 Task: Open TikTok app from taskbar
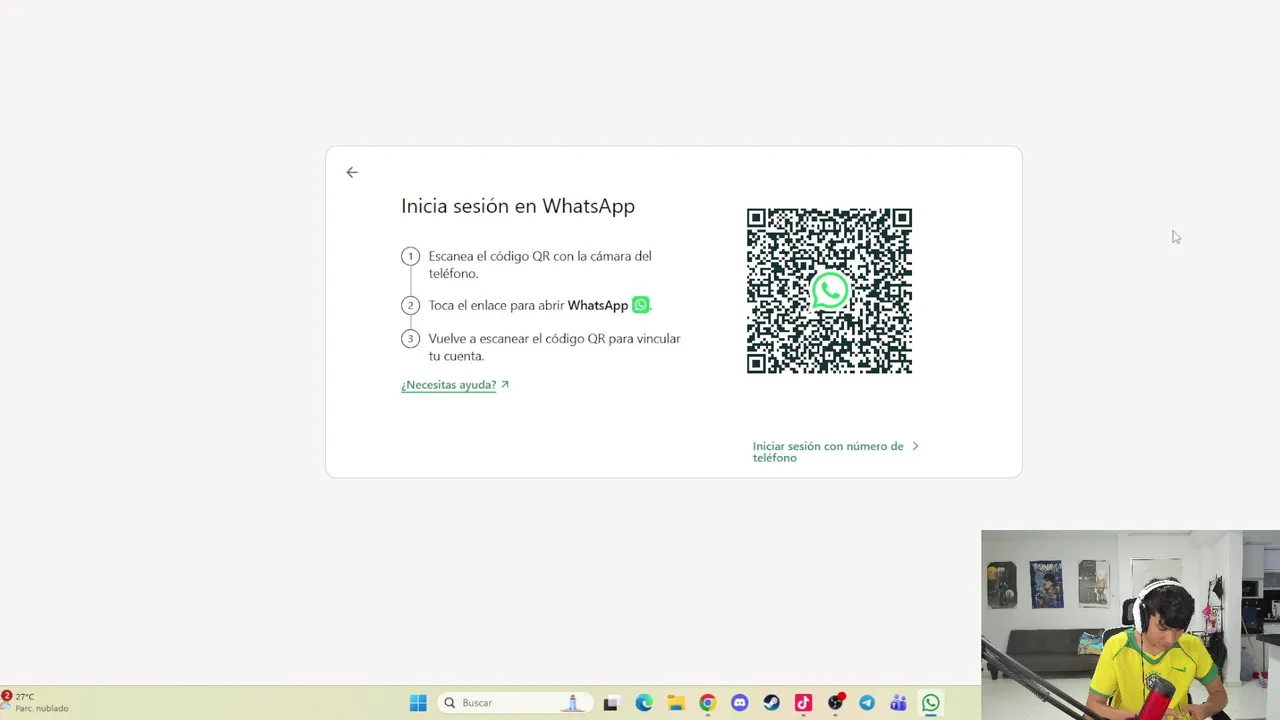coord(803,703)
